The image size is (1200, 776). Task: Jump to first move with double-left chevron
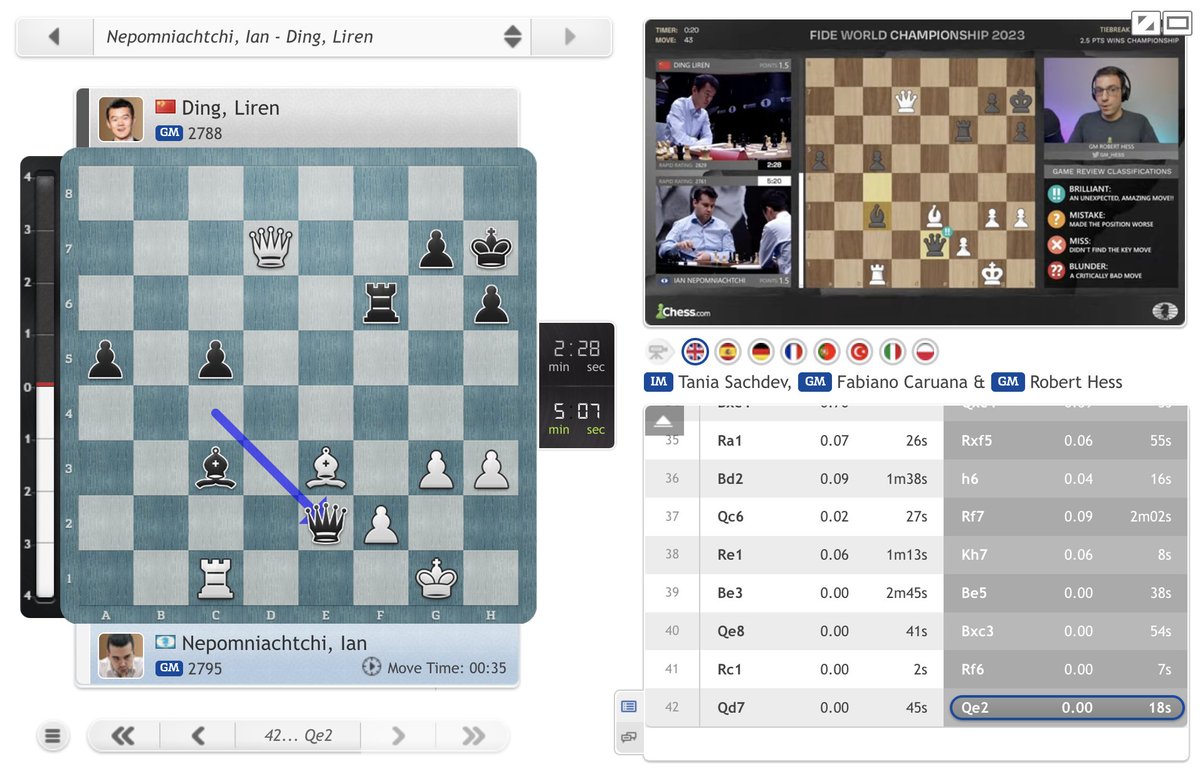125,735
